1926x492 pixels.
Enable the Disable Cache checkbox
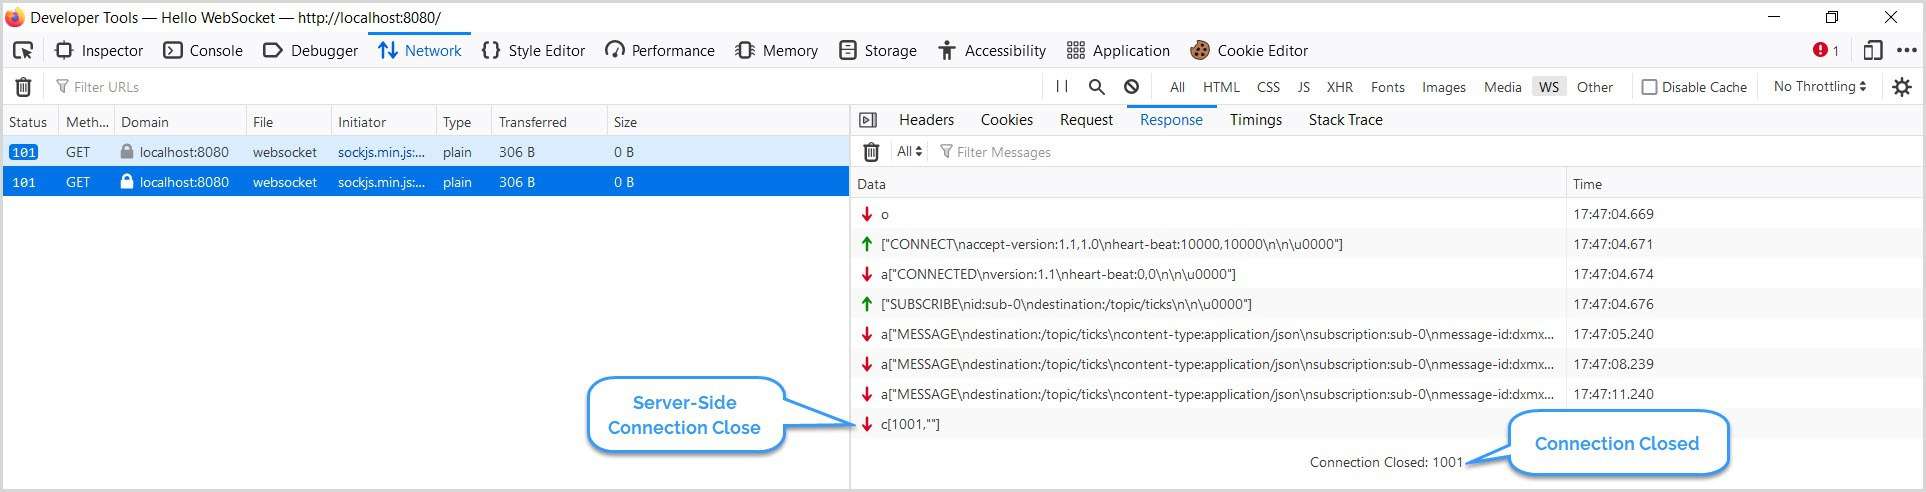[x=1650, y=87]
